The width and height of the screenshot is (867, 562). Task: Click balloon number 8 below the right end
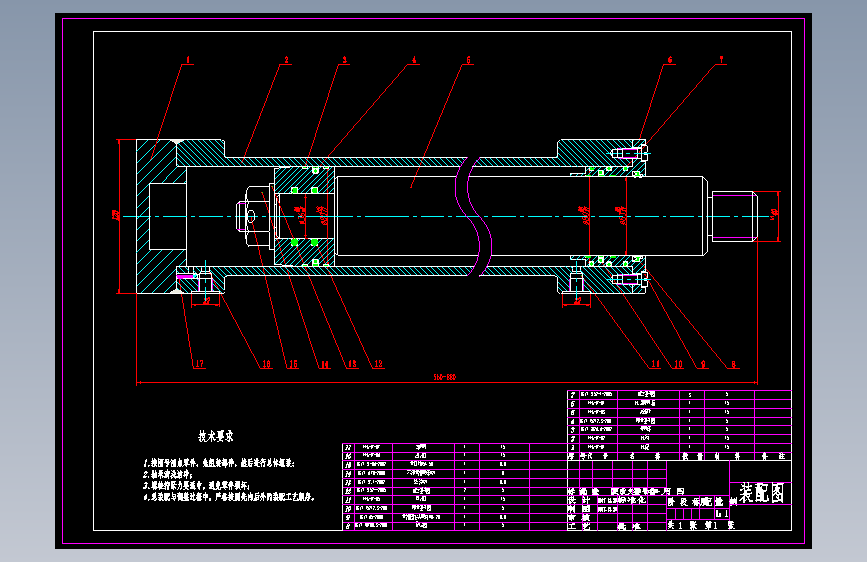click(734, 364)
